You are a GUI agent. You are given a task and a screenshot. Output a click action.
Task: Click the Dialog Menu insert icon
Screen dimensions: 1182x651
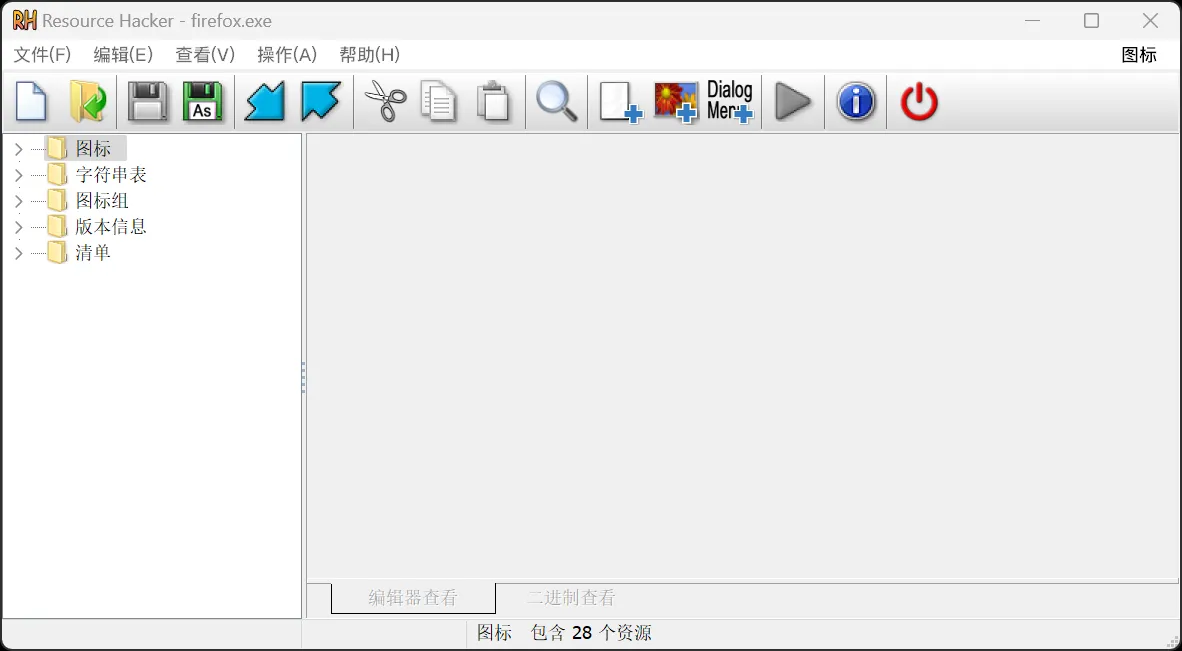point(729,102)
